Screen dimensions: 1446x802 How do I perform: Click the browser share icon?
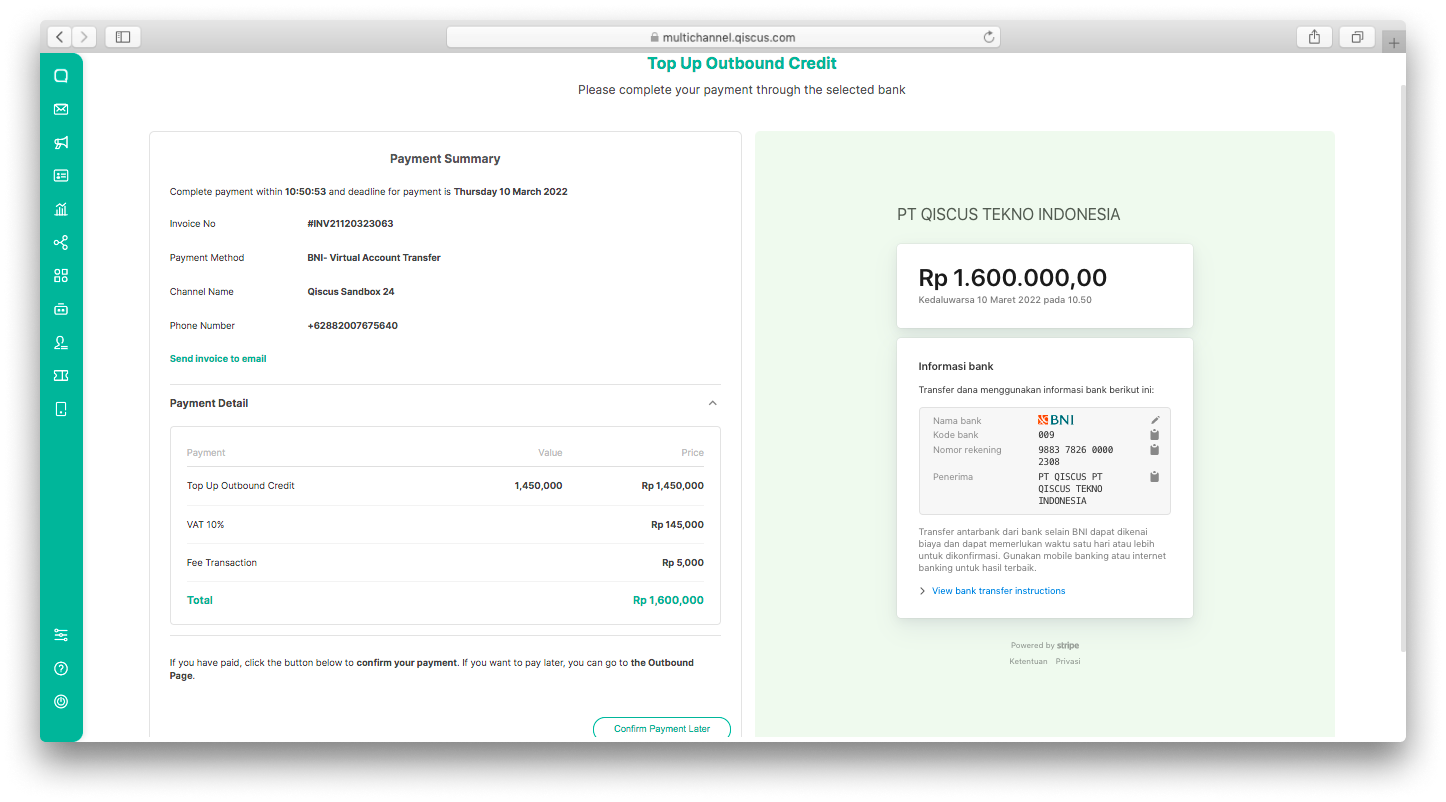[1314, 36]
